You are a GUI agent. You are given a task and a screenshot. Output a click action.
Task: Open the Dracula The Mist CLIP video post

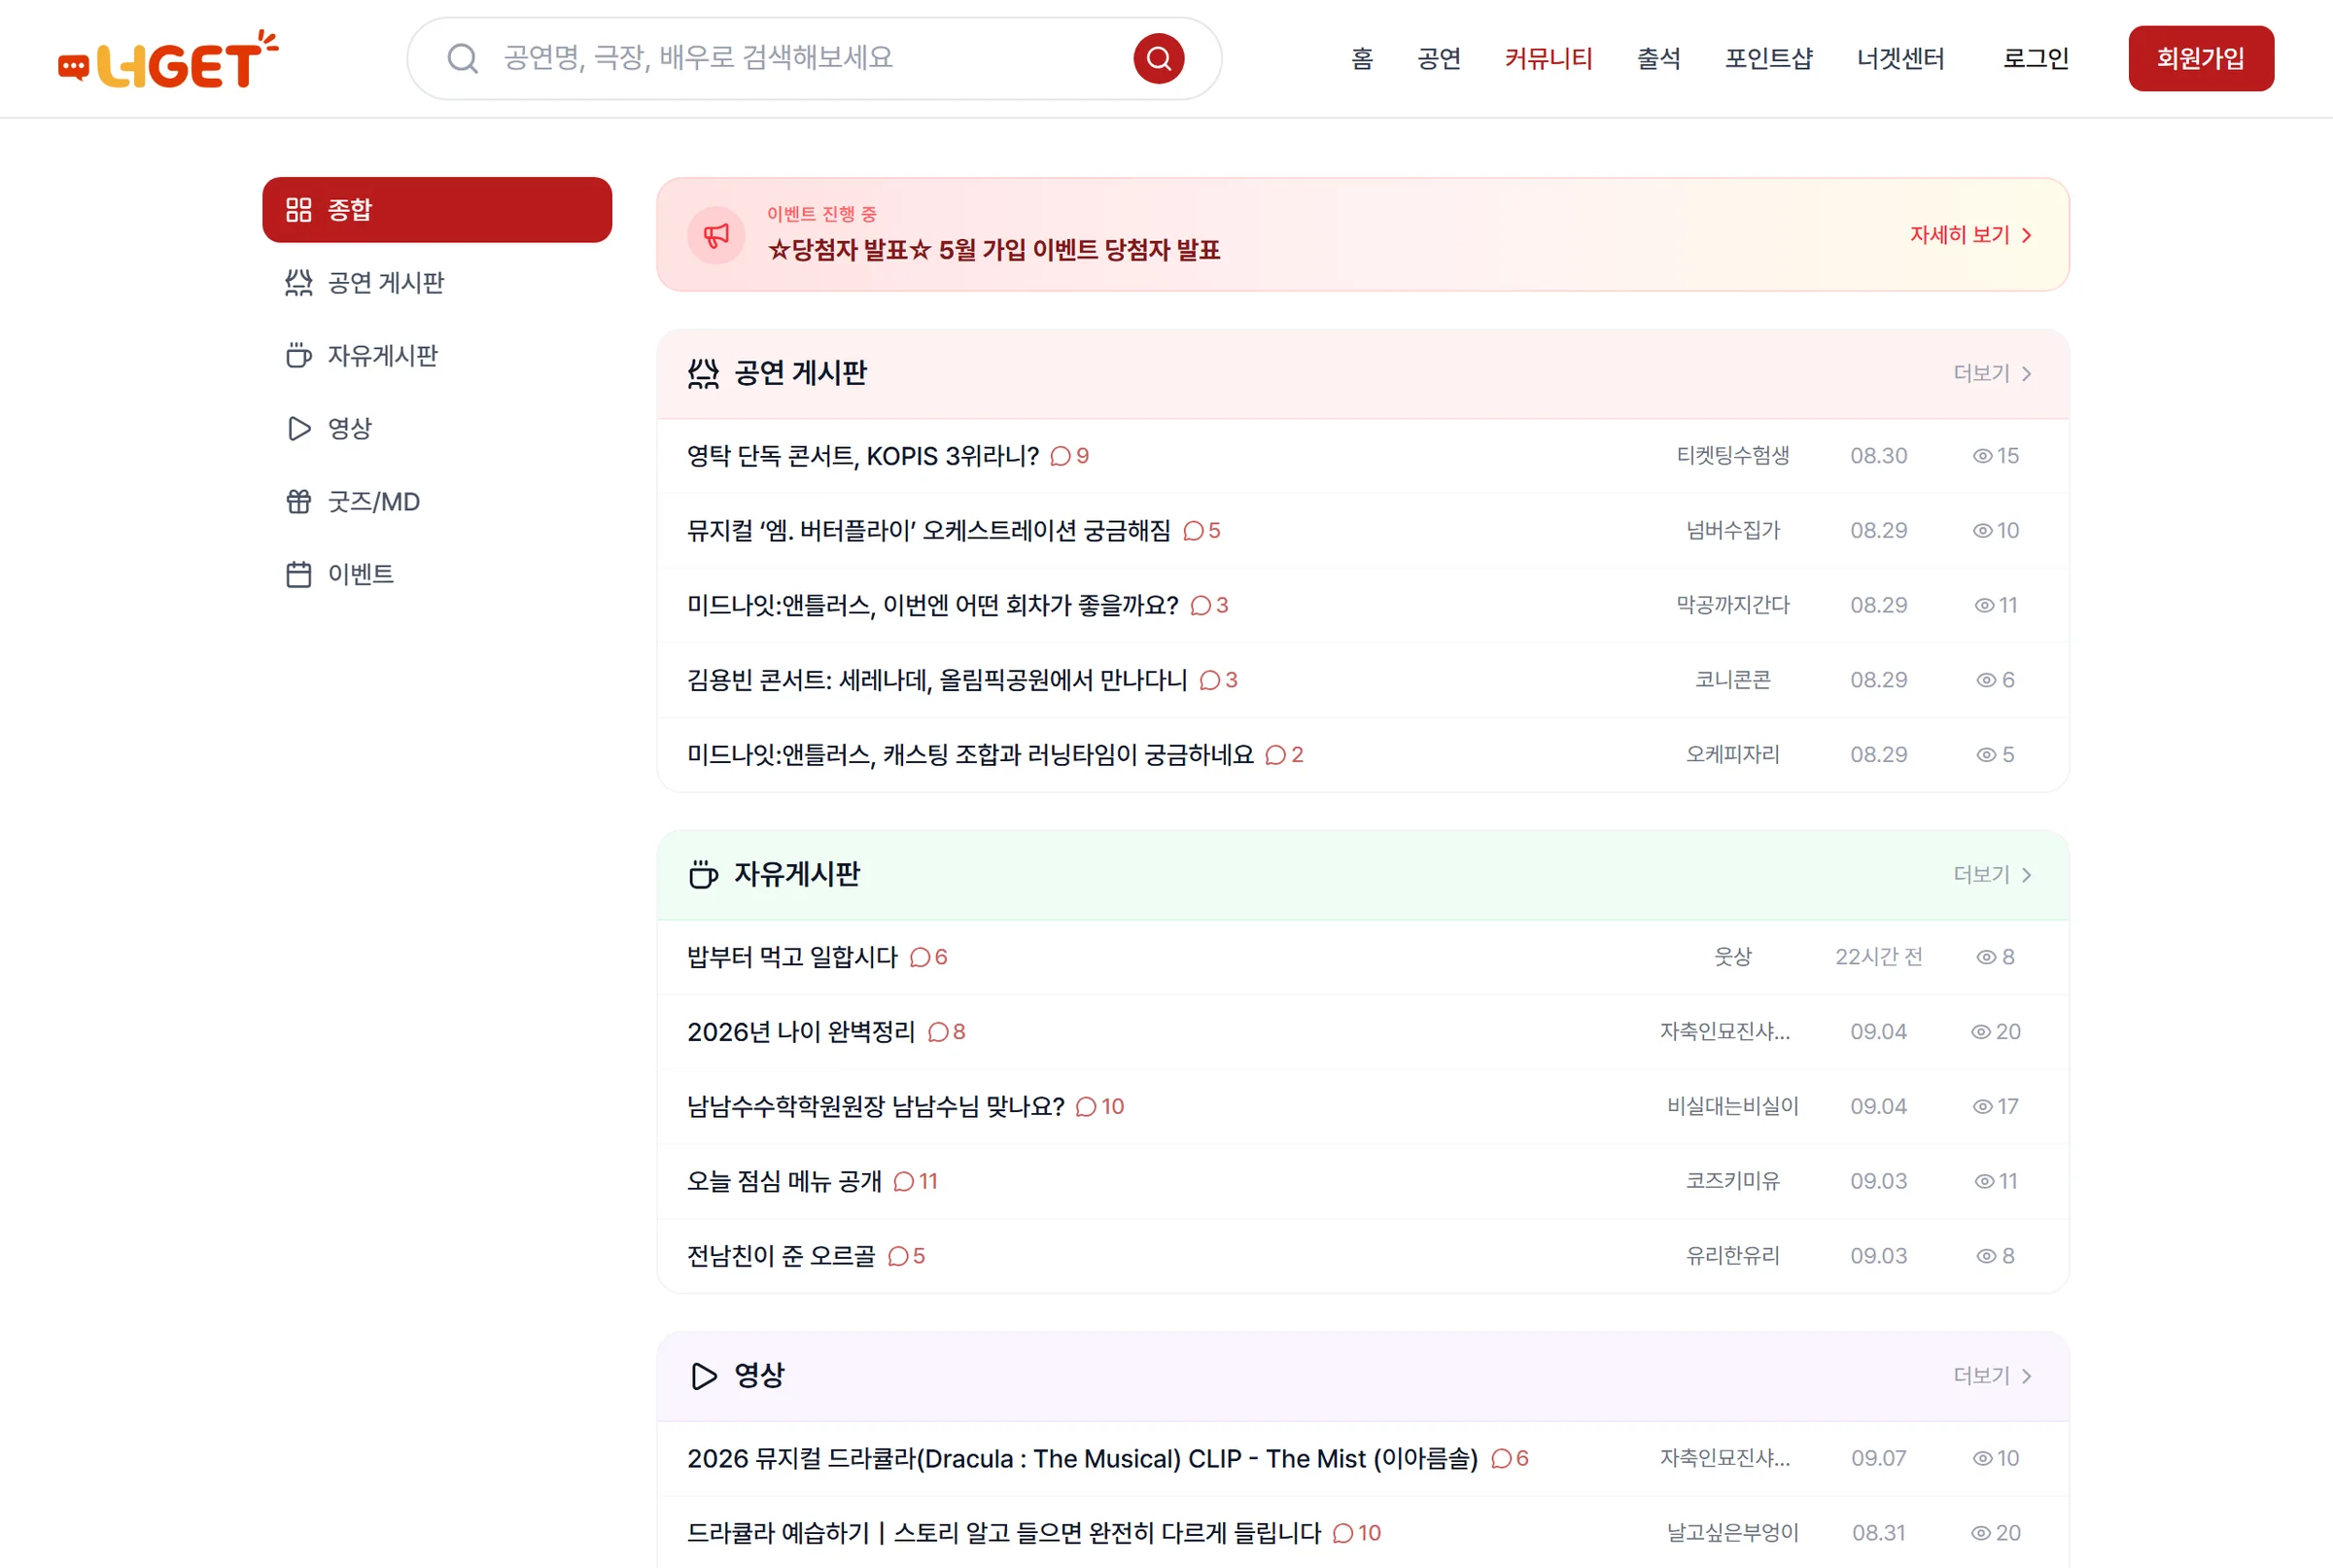tap(1082, 1458)
